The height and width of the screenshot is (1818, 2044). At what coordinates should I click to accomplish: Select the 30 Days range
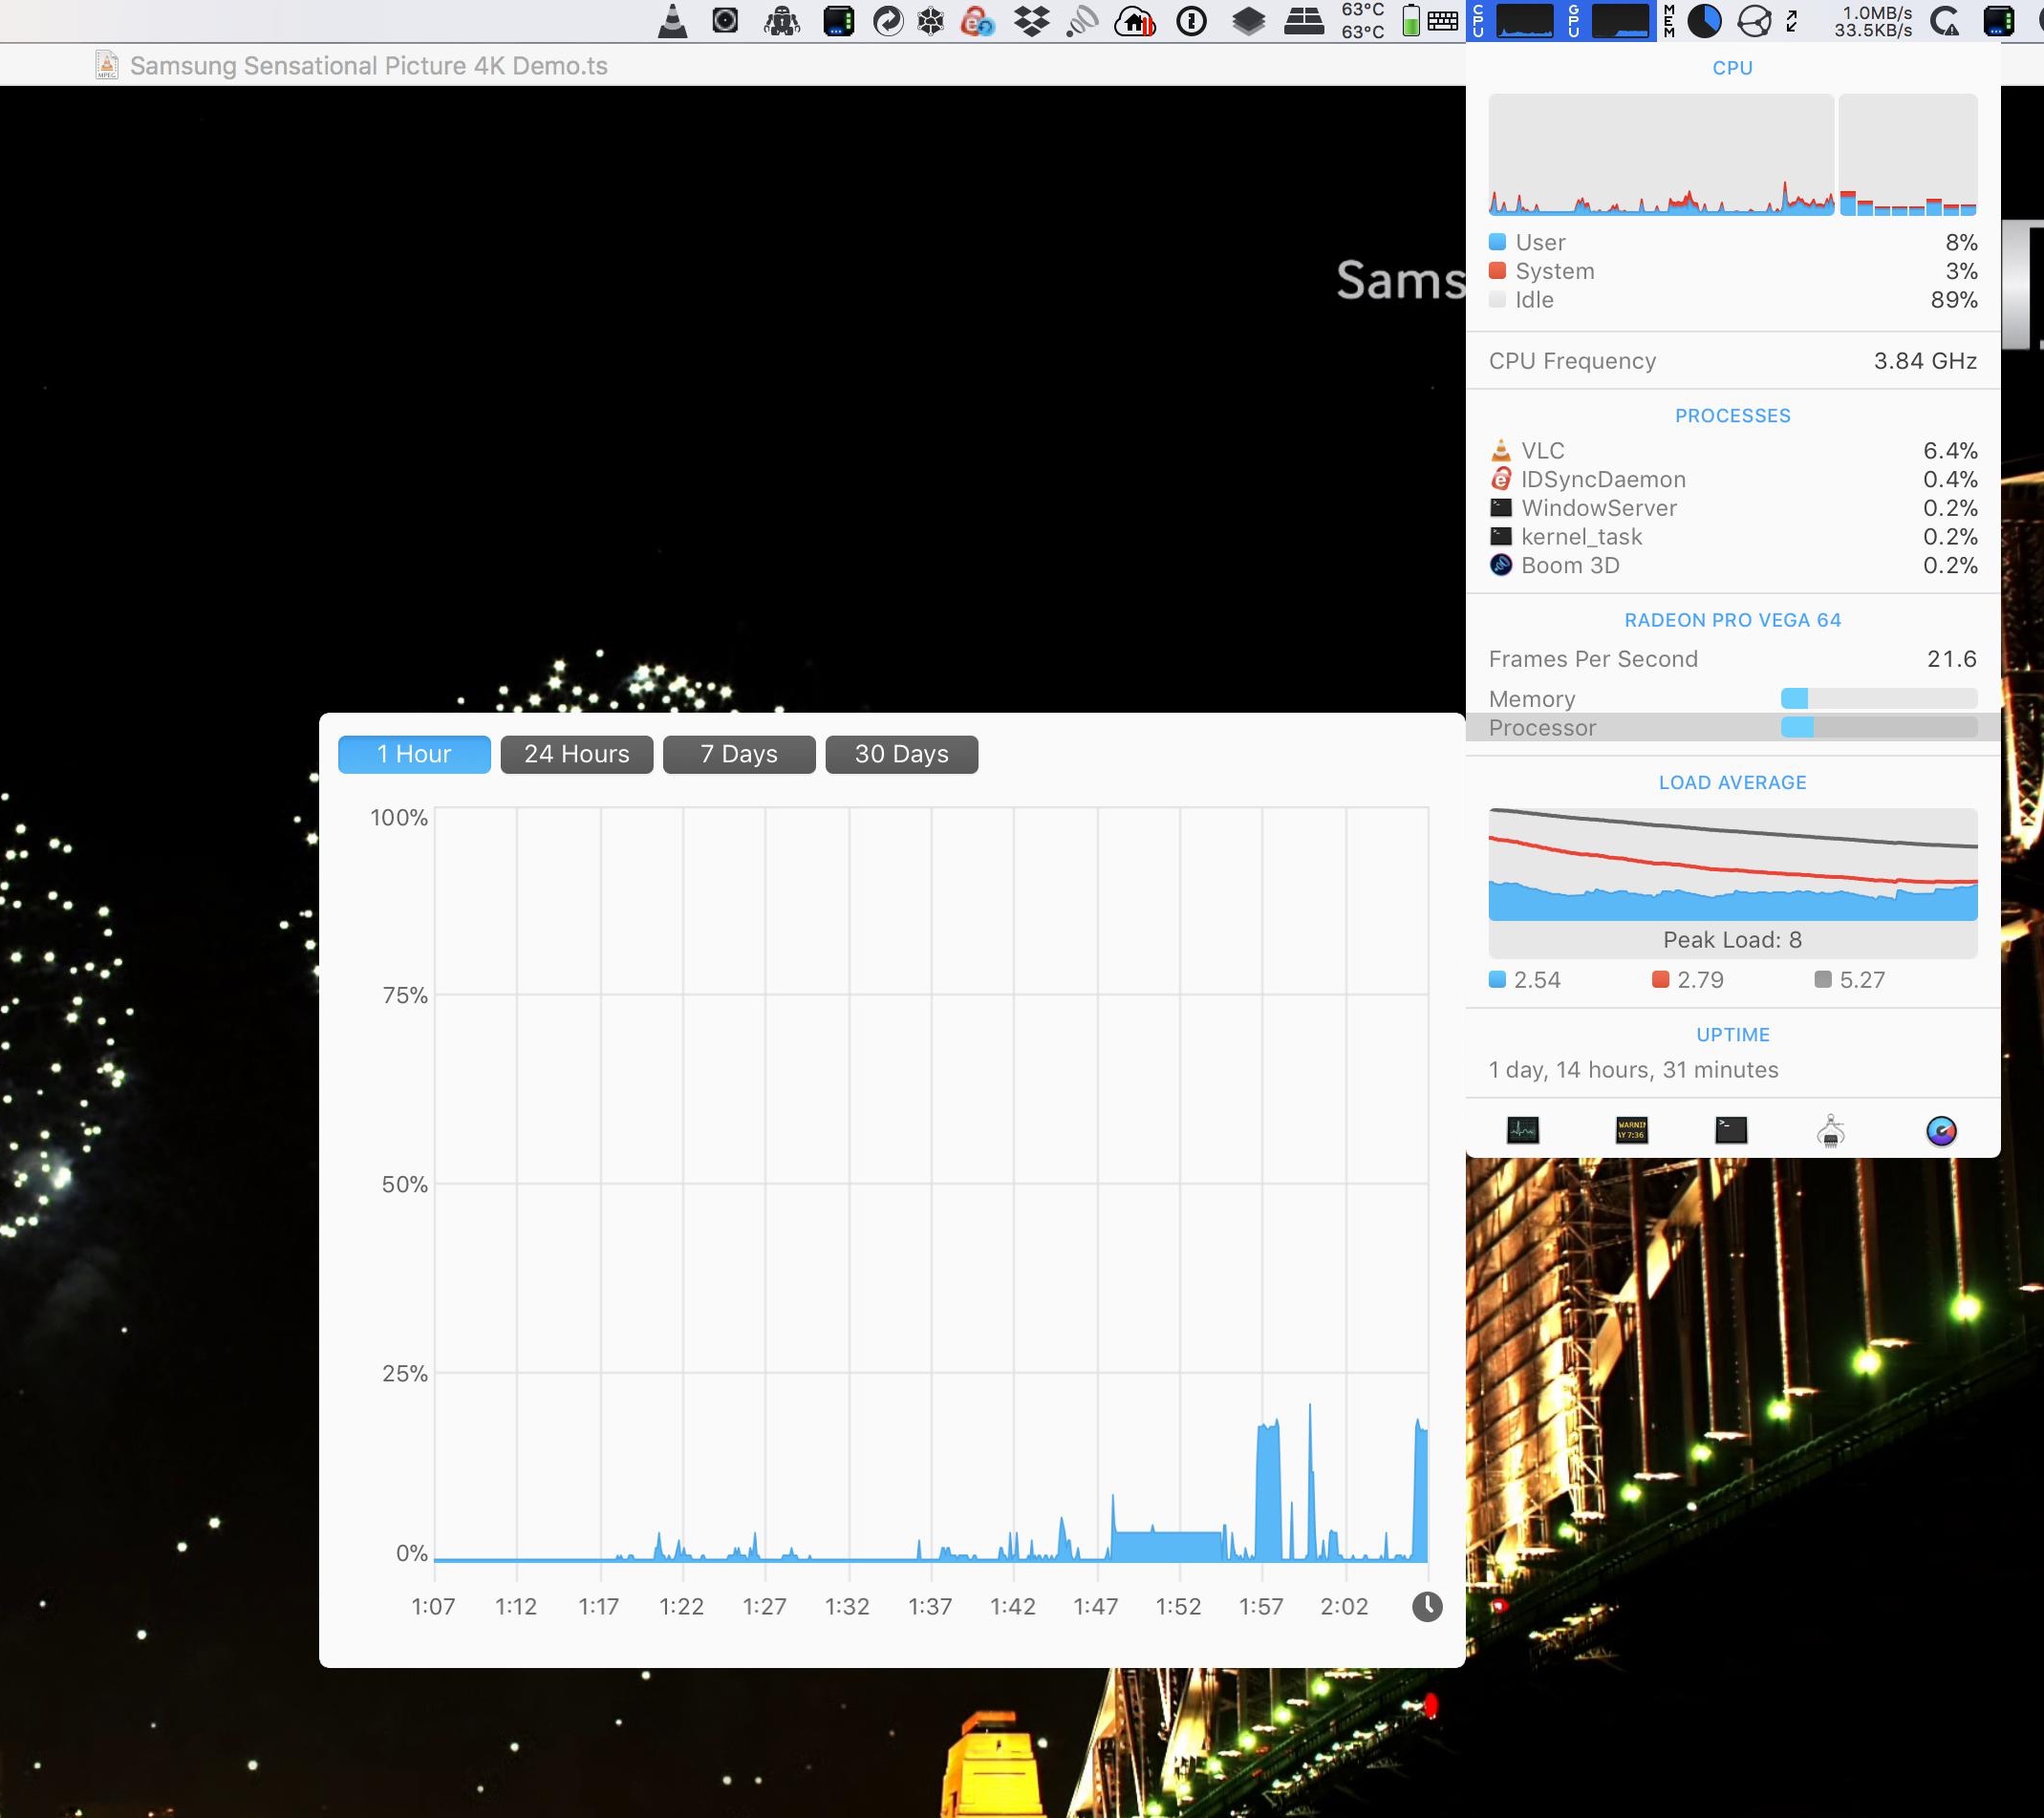pyautogui.click(x=901, y=754)
